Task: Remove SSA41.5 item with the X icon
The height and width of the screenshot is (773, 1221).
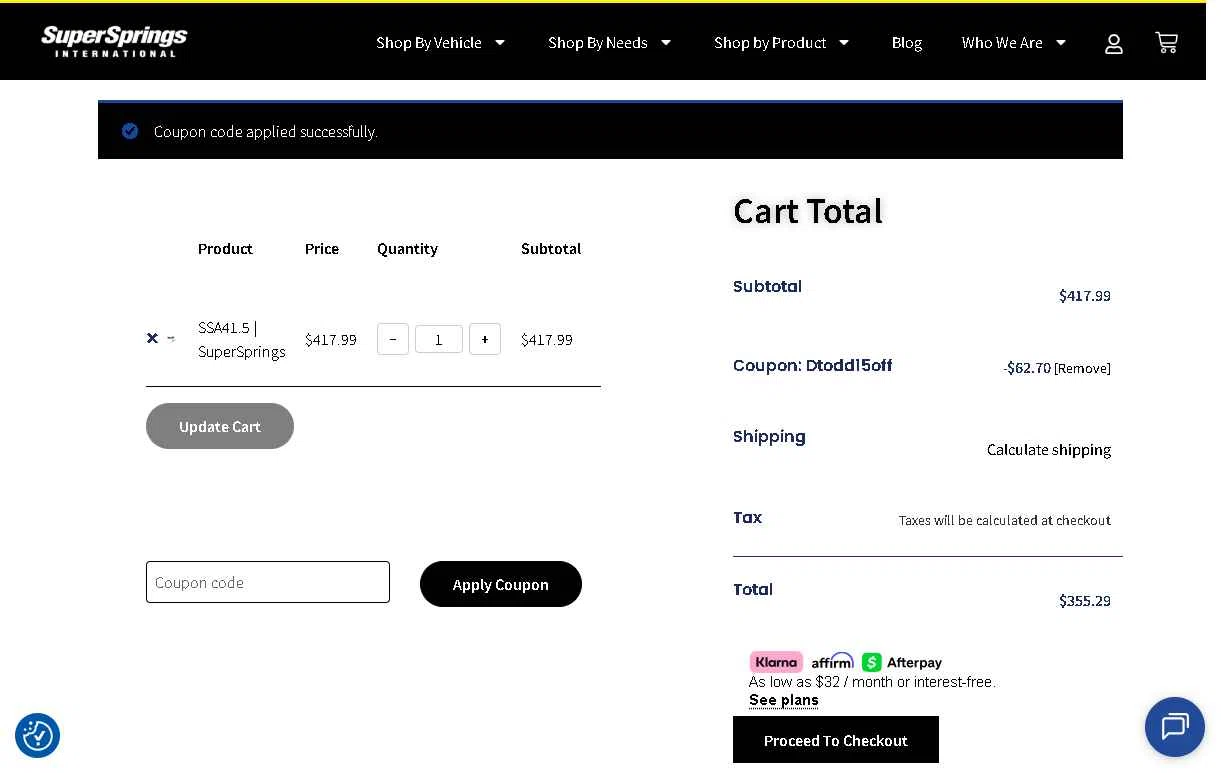Action: pos(152,338)
